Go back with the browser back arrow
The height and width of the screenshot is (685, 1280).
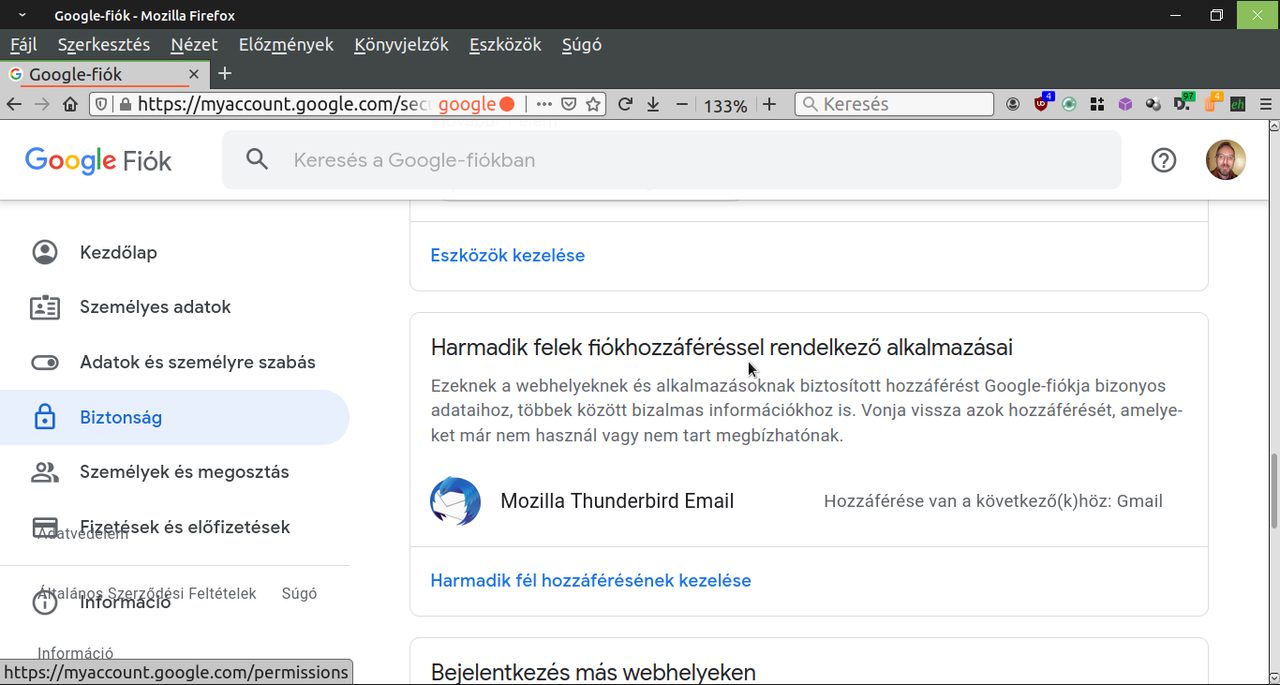(x=14, y=104)
